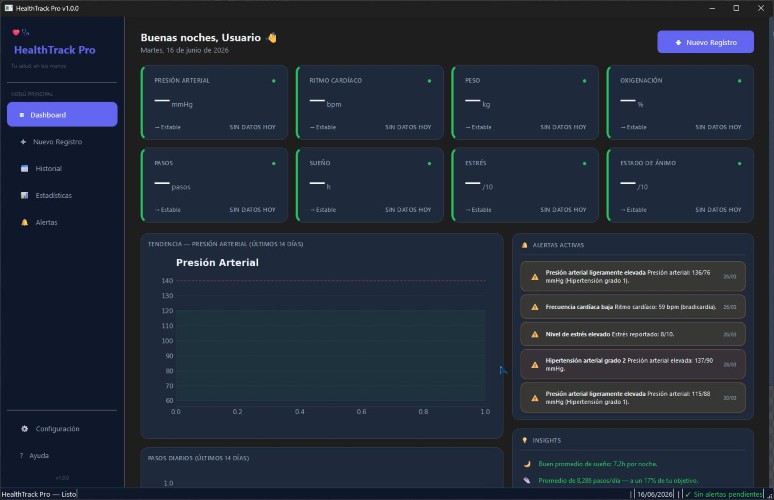Click the vertical scrollbar on the right edge
774x500 pixels.
point(770,252)
